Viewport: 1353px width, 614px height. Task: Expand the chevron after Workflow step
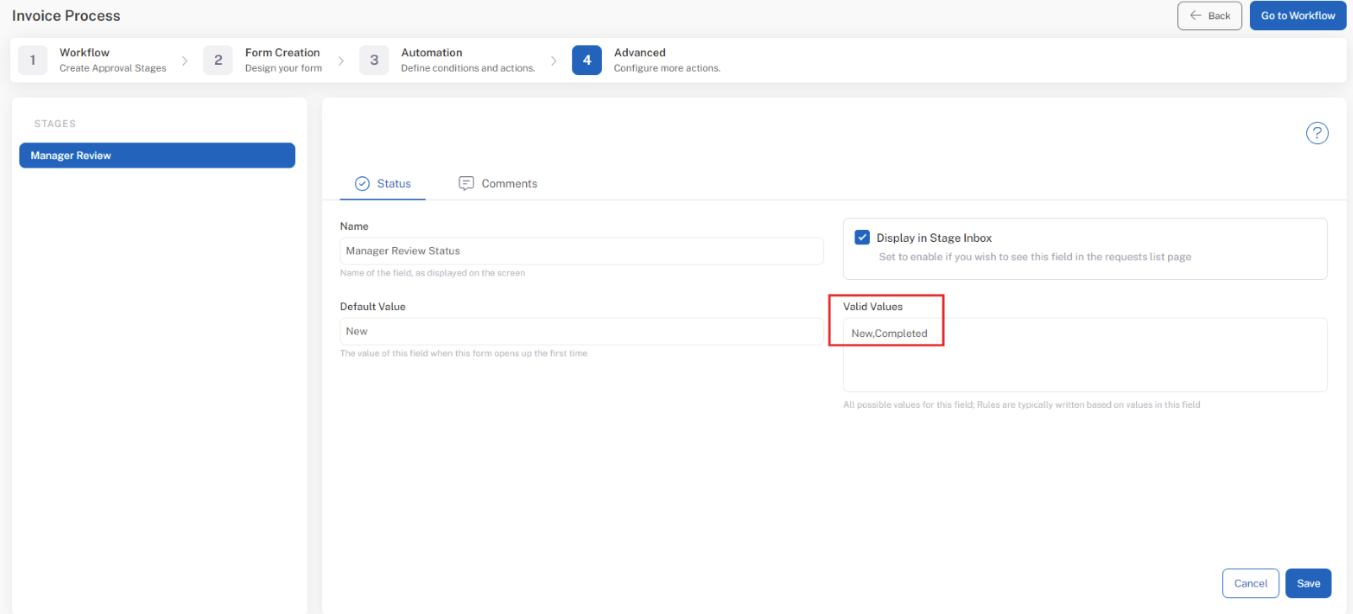pyautogui.click(x=184, y=59)
